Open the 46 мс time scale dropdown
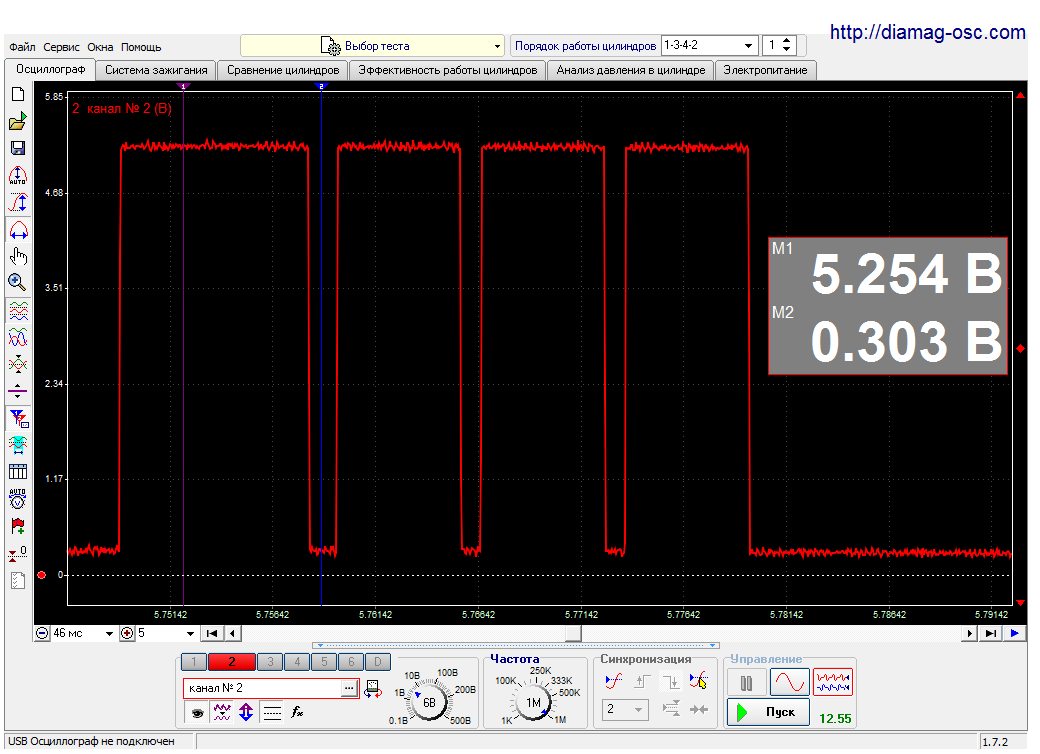The image size is (1040, 754). [x=109, y=634]
